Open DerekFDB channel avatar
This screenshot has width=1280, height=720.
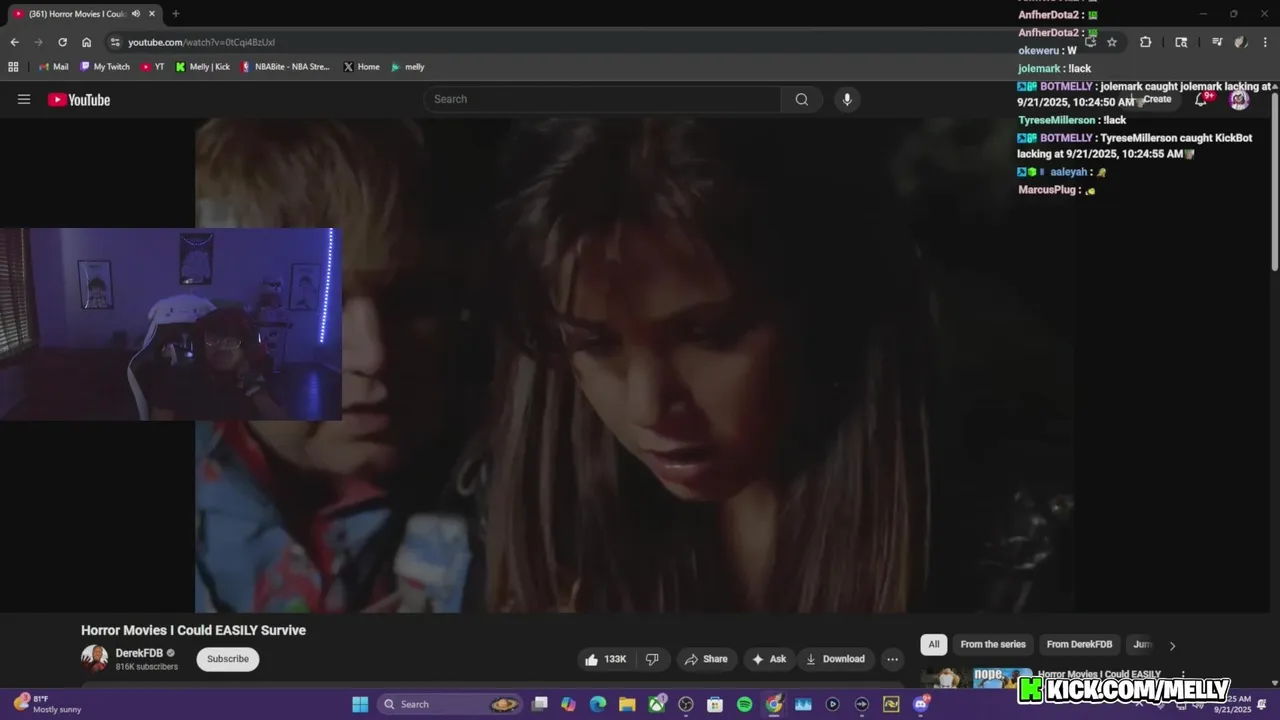(94, 658)
